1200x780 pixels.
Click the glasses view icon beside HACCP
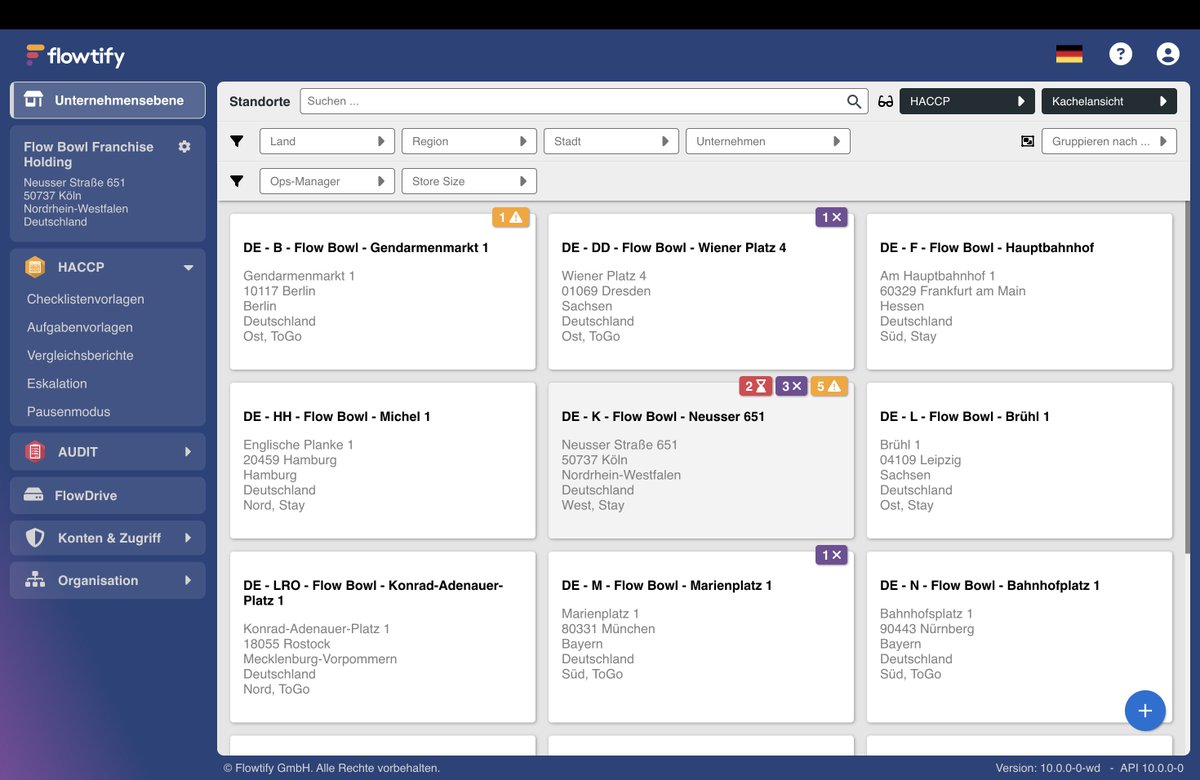click(885, 101)
